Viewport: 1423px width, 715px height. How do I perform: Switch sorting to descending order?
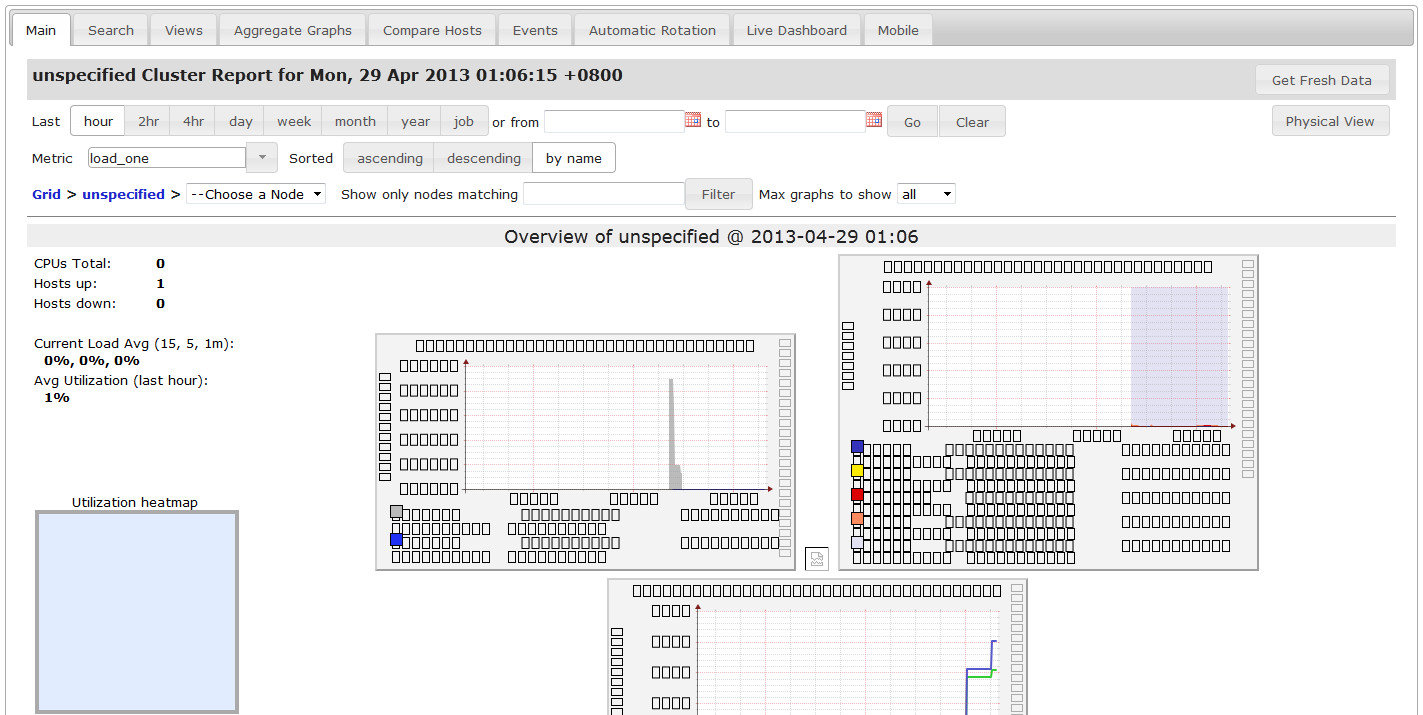[482, 157]
